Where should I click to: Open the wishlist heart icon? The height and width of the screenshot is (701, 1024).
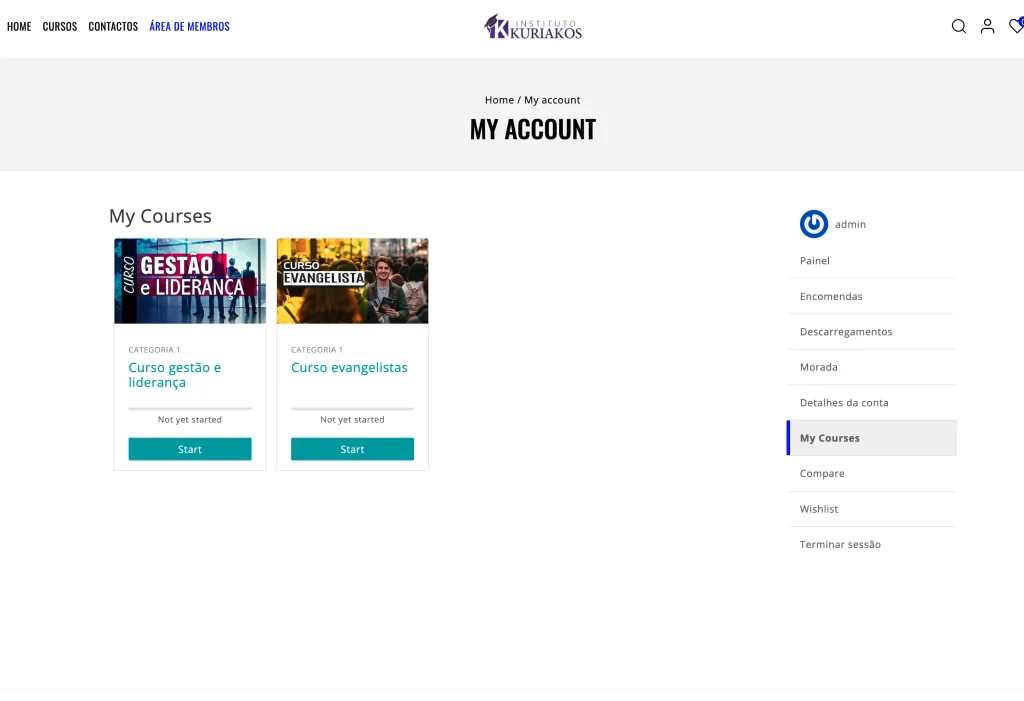(1016, 25)
